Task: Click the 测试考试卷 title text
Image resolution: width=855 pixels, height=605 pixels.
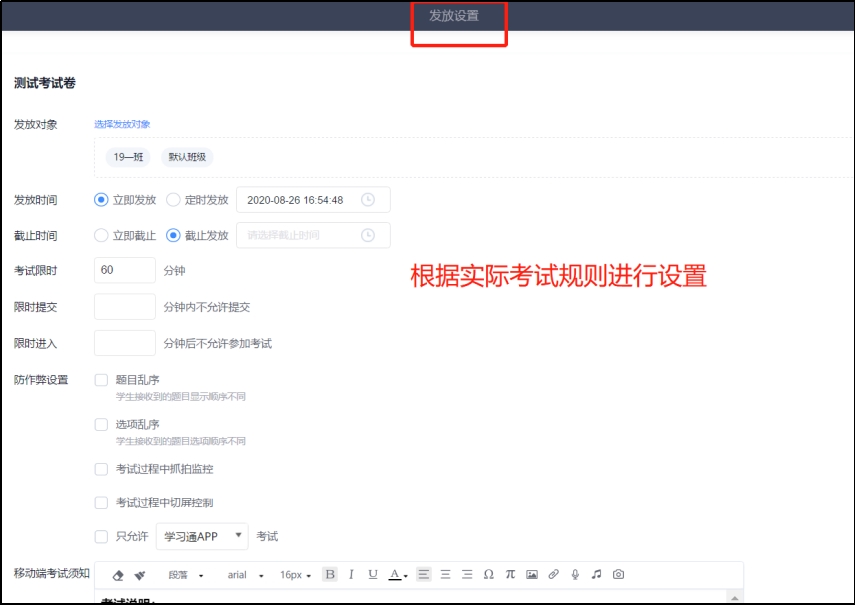Action: coord(45,83)
